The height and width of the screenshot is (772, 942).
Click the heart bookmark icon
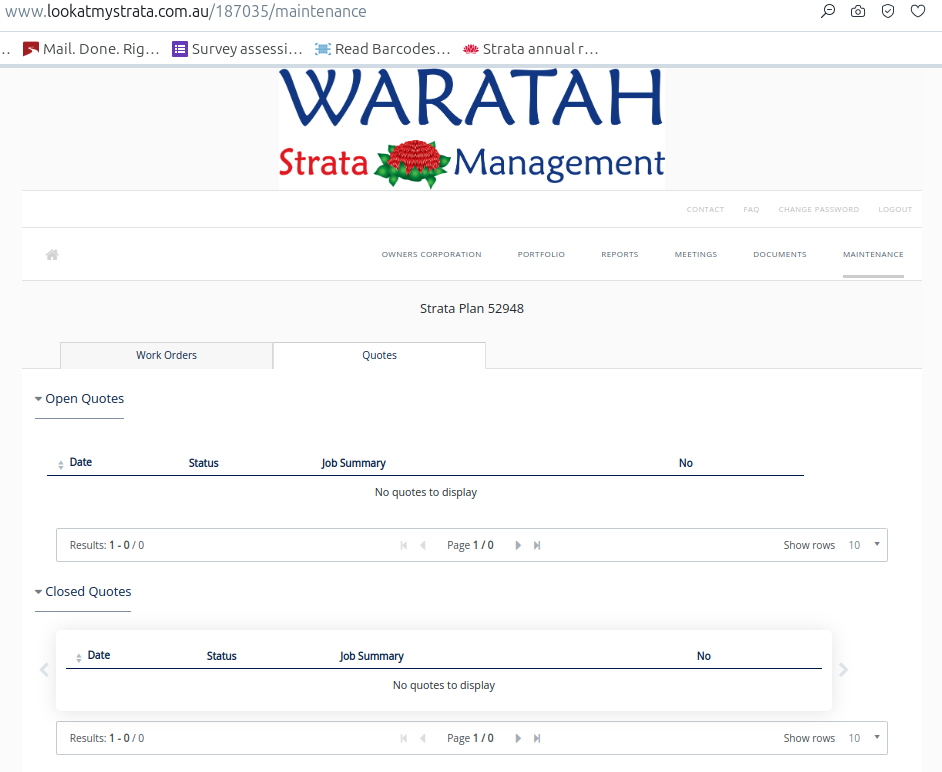pos(917,11)
